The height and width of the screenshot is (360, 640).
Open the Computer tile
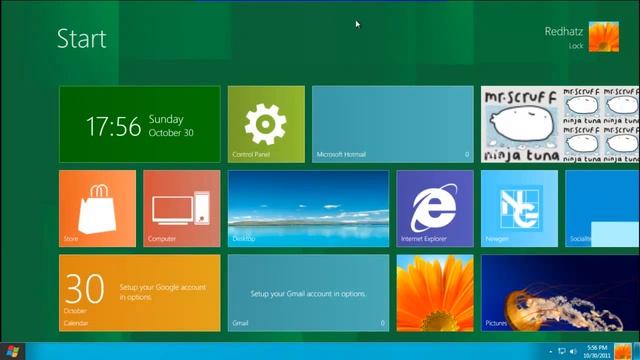point(182,209)
